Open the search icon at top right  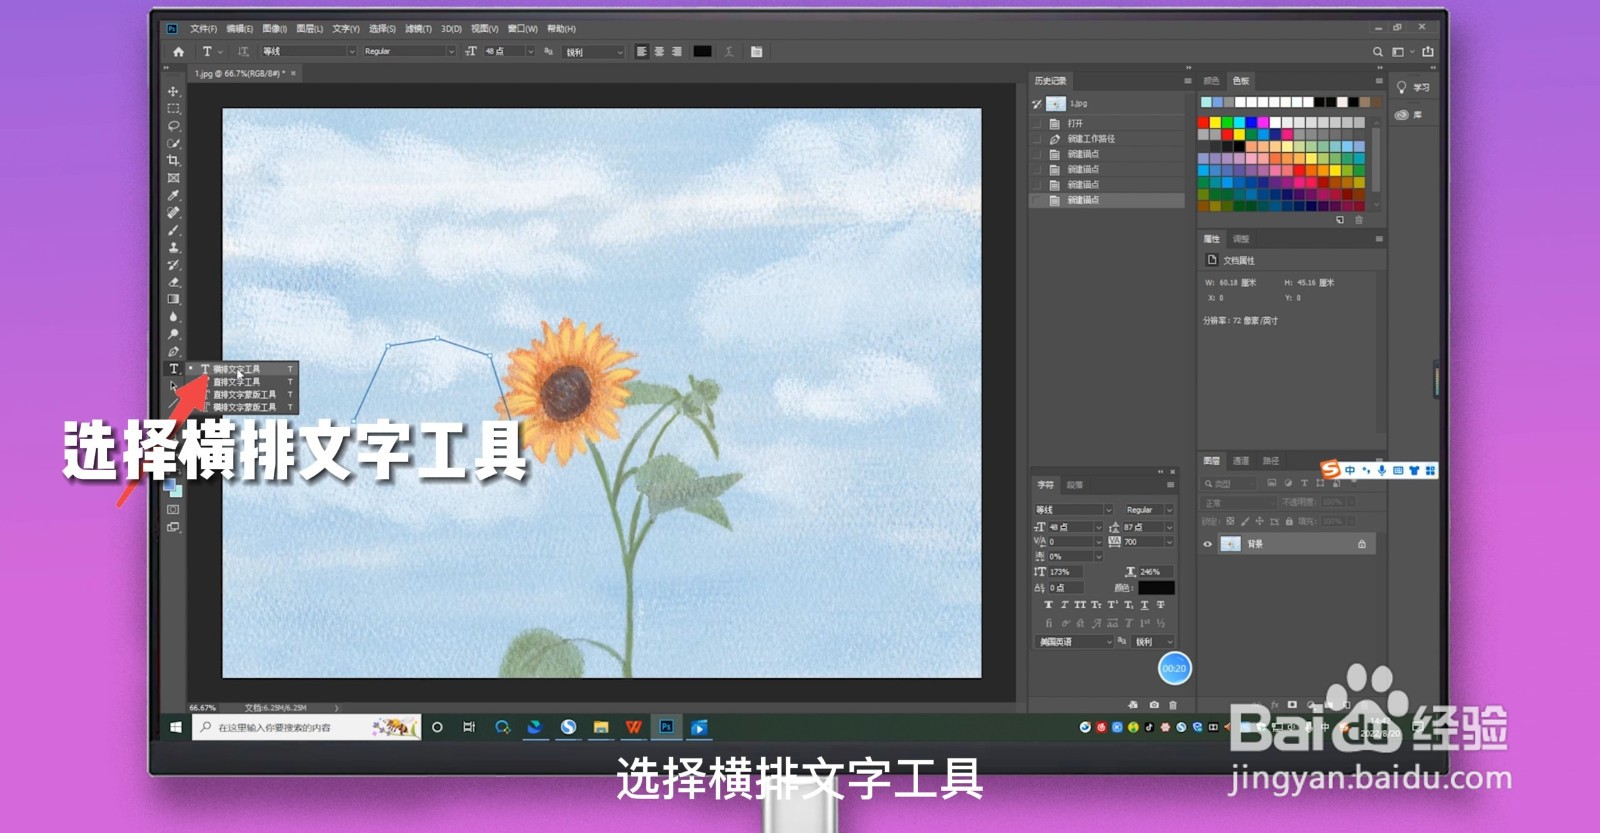pos(1378,51)
